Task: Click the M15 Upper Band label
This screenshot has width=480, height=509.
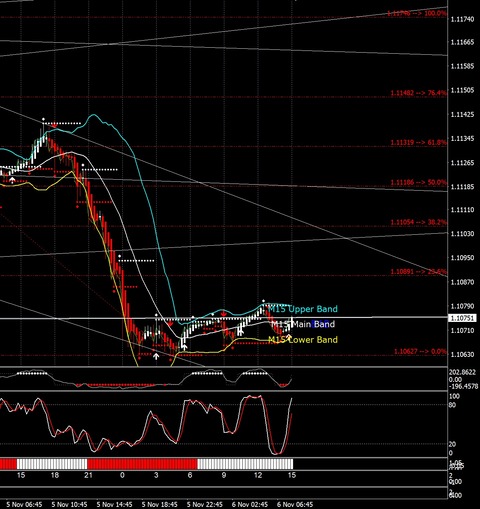Action: pyautogui.click(x=303, y=309)
